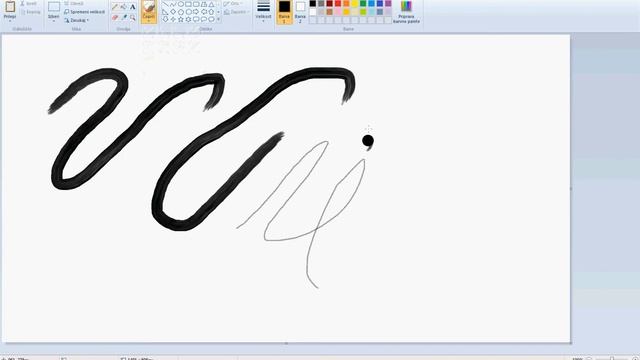
Task: Choose the Right triangle shape
Action: pos(165,12)
